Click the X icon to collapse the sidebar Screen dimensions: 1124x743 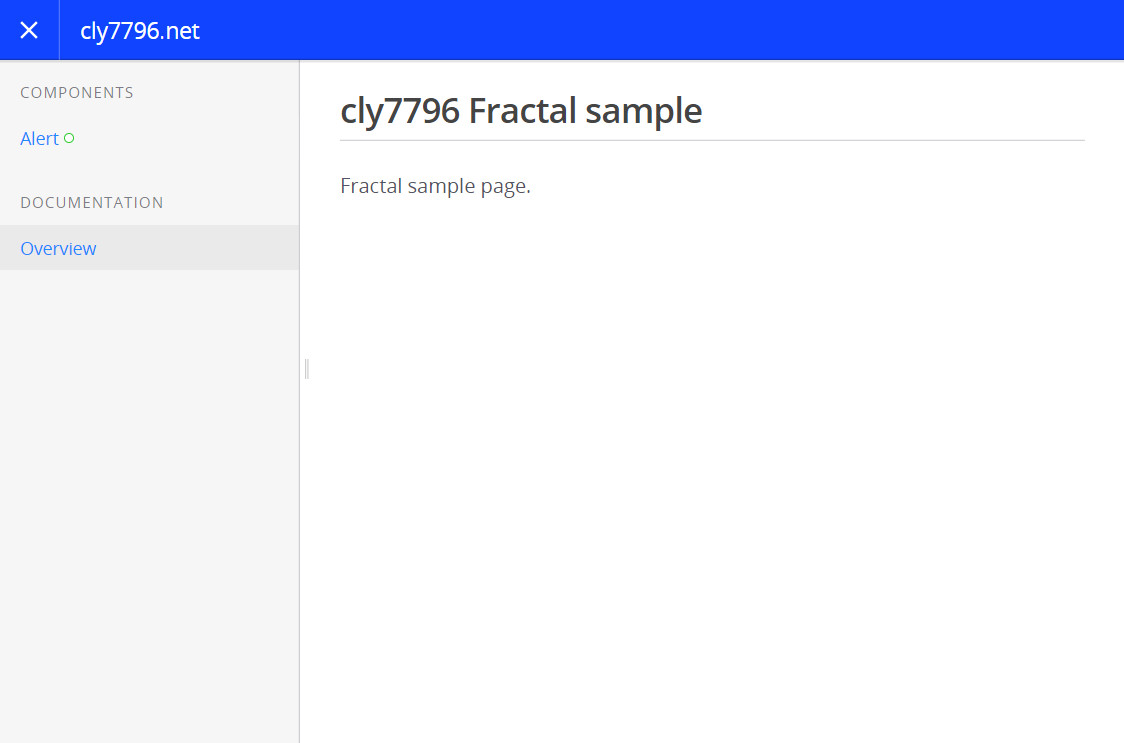click(29, 30)
